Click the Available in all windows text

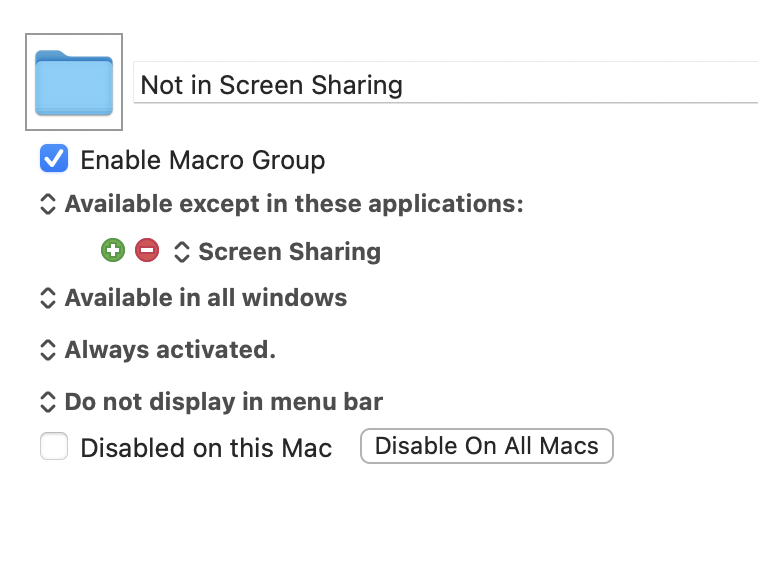coord(206,298)
